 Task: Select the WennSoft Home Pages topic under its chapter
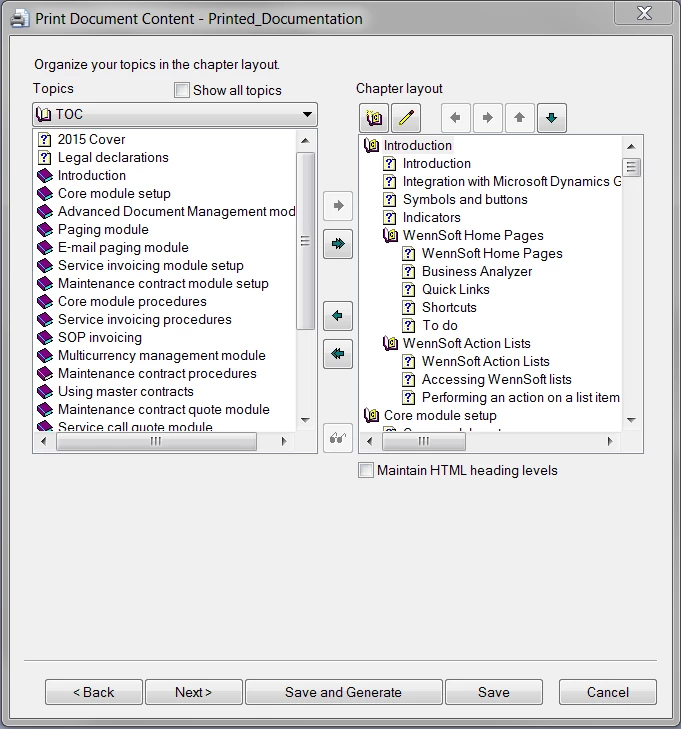click(492, 253)
